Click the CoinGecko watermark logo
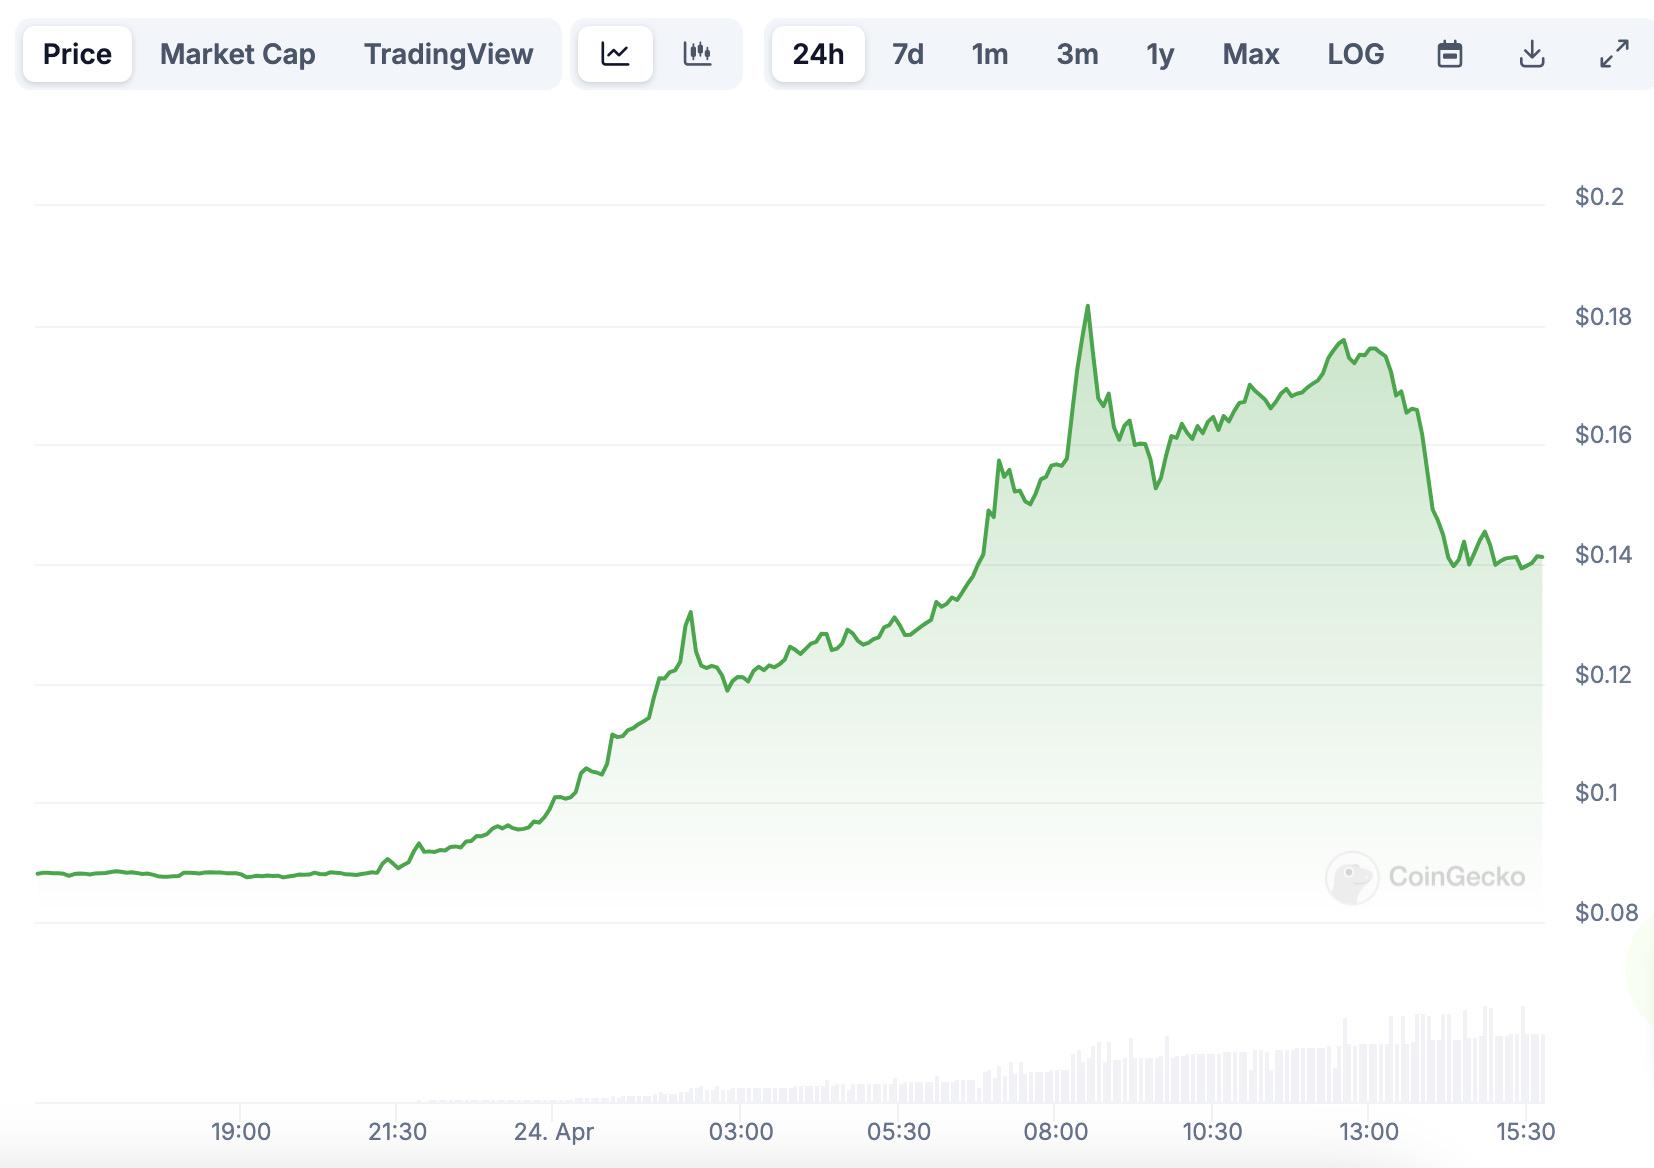 (1425, 877)
